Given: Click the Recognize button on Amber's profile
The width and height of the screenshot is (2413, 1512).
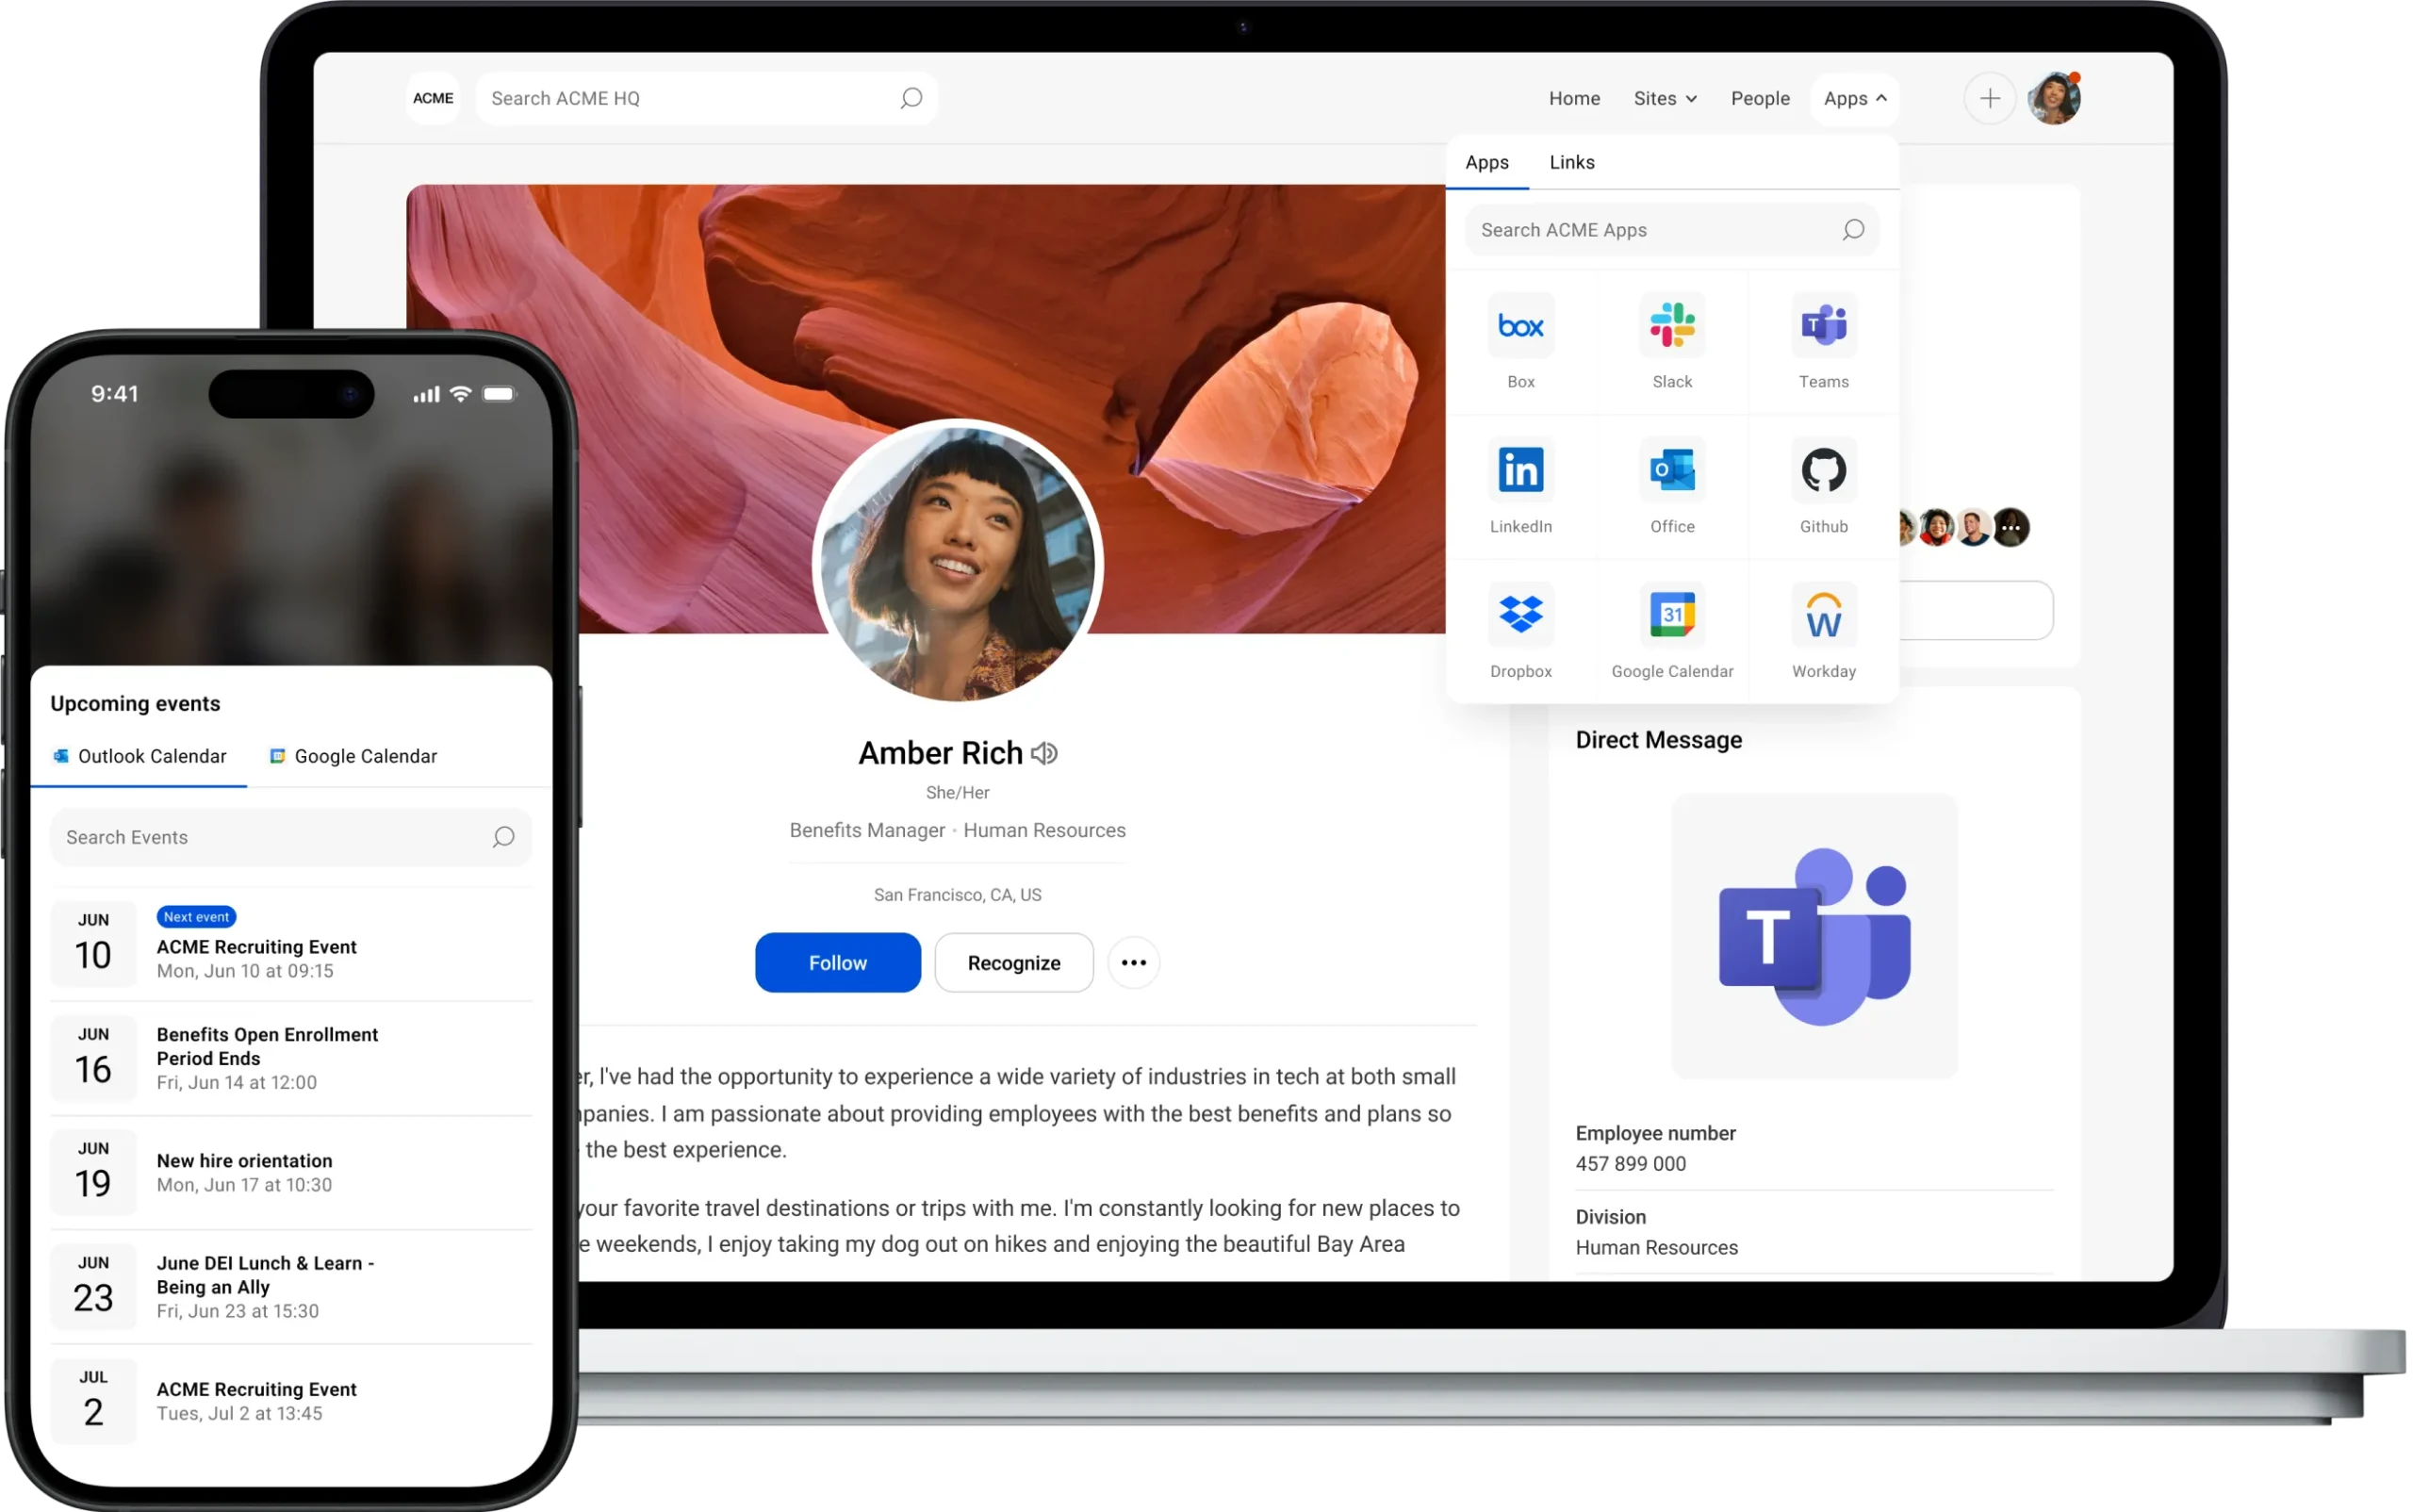Looking at the screenshot, I should coord(1013,961).
